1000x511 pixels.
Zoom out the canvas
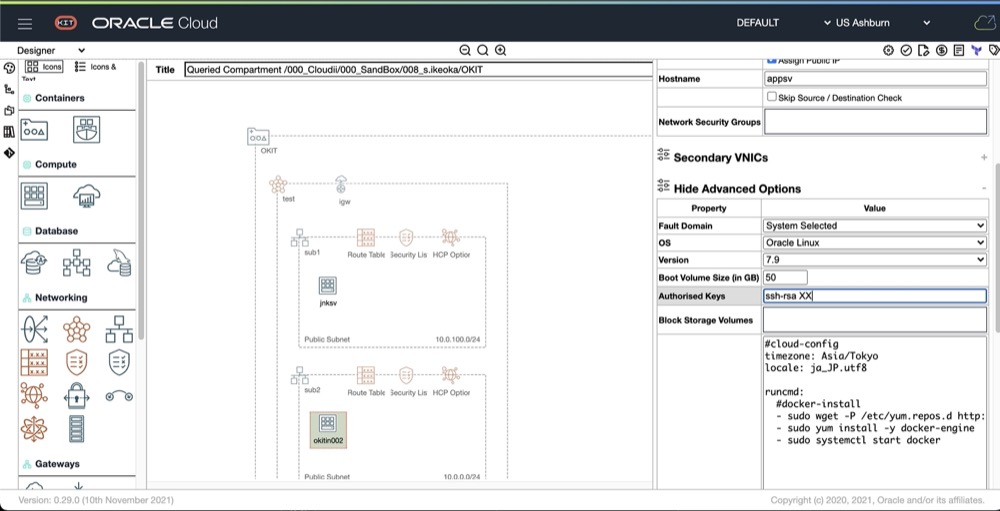click(465, 50)
